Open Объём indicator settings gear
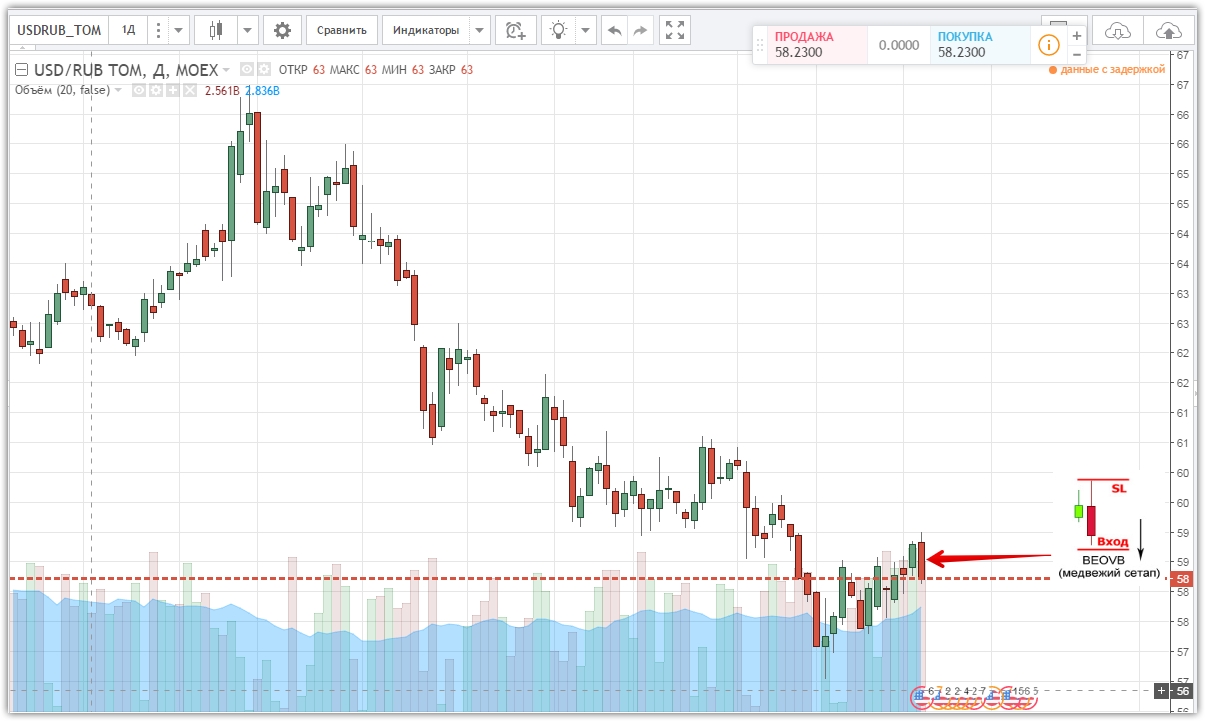This screenshot has height=721, width=1205. tap(156, 90)
